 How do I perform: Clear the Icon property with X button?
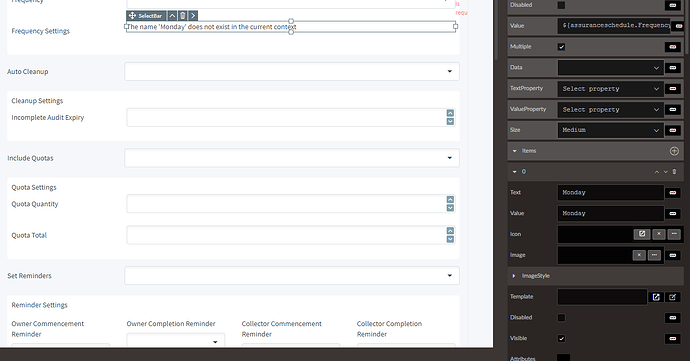658,234
